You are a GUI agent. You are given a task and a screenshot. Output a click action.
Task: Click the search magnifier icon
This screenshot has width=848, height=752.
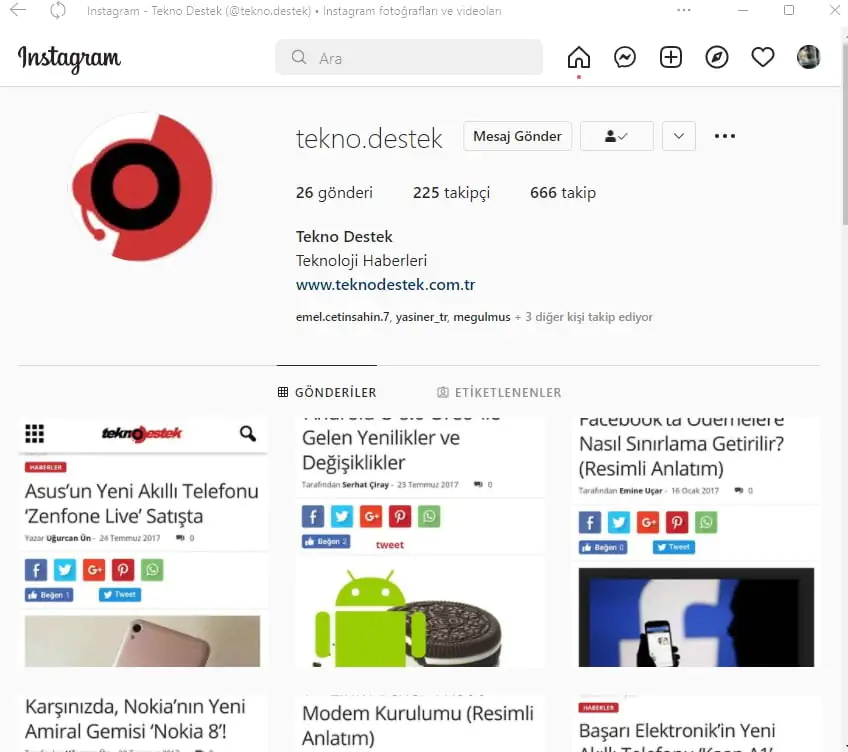pos(299,57)
